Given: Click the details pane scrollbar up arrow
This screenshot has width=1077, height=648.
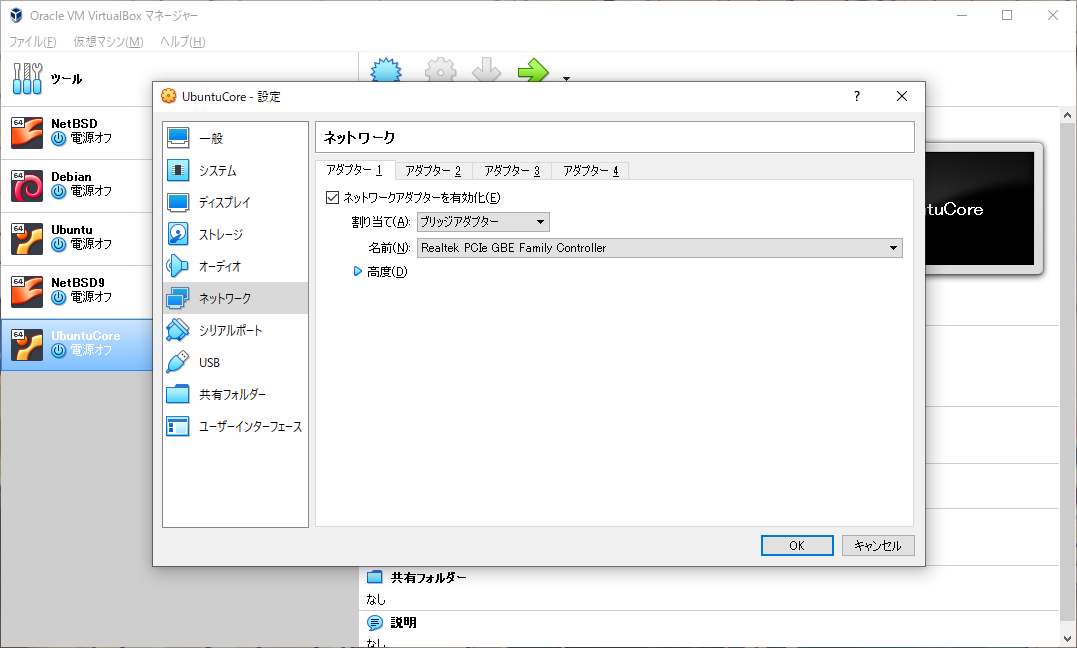Looking at the screenshot, I should tap(1067, 115).
